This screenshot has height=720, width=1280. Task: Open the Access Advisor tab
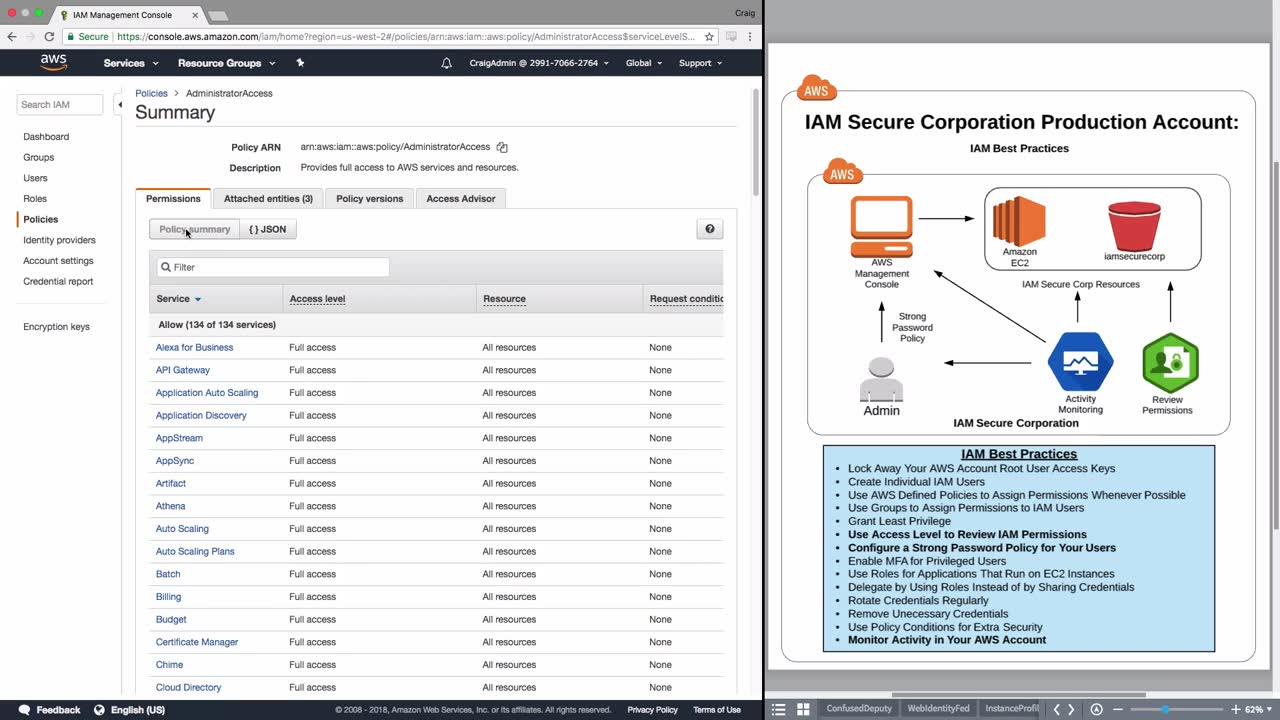pyautogui.click(x=461, y=198)
